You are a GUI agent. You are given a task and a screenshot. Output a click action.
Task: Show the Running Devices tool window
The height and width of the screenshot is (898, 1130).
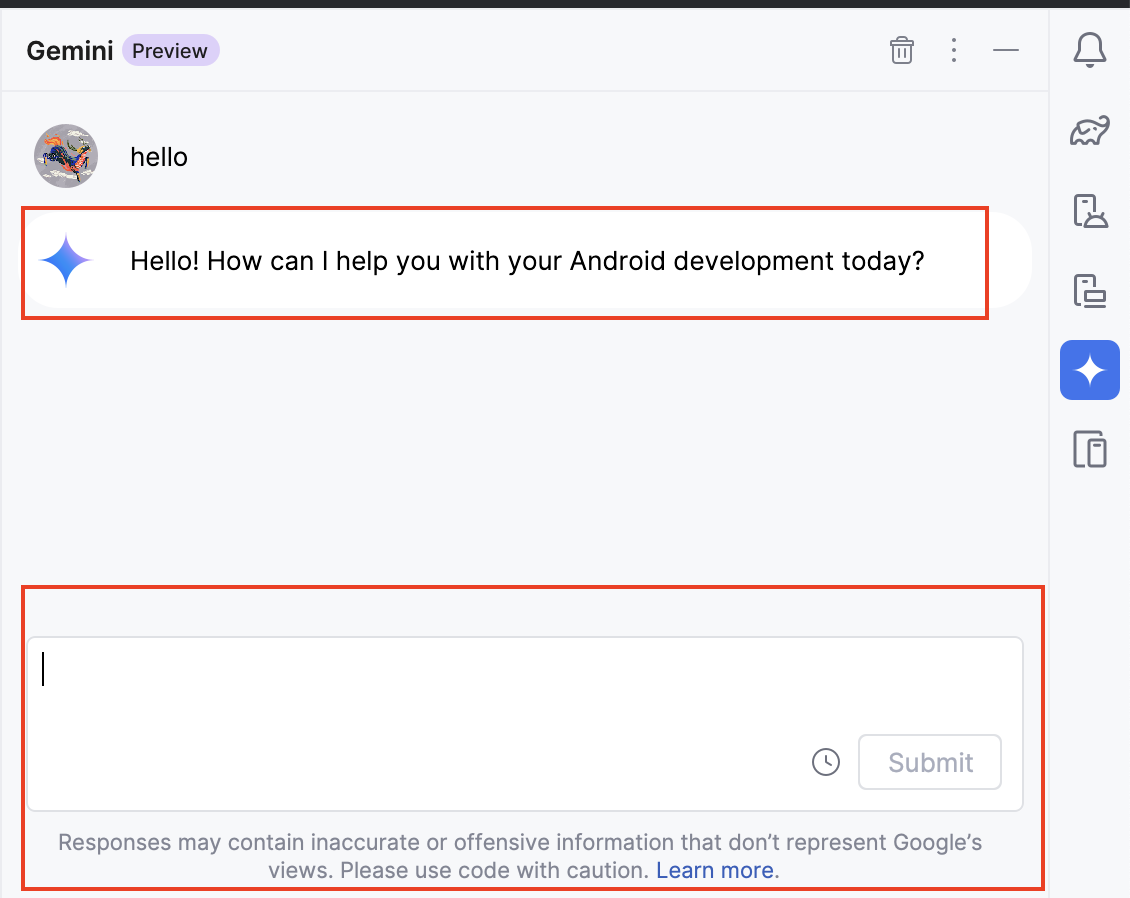pyautogui.click(x=1089, y=291)
